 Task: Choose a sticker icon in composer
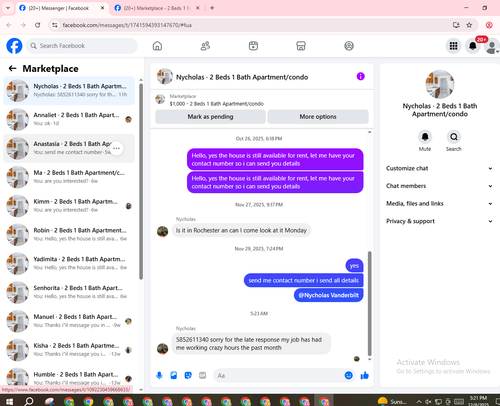coord(188,376)
